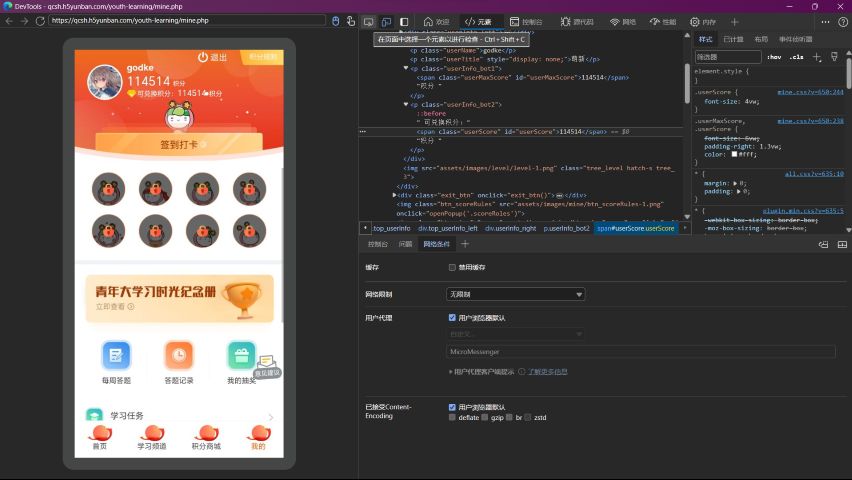Image resolution: width=852 pixels, height=480 pixels.
Task: Open the Sources (源代码) tab
Action: pos(577,22)
